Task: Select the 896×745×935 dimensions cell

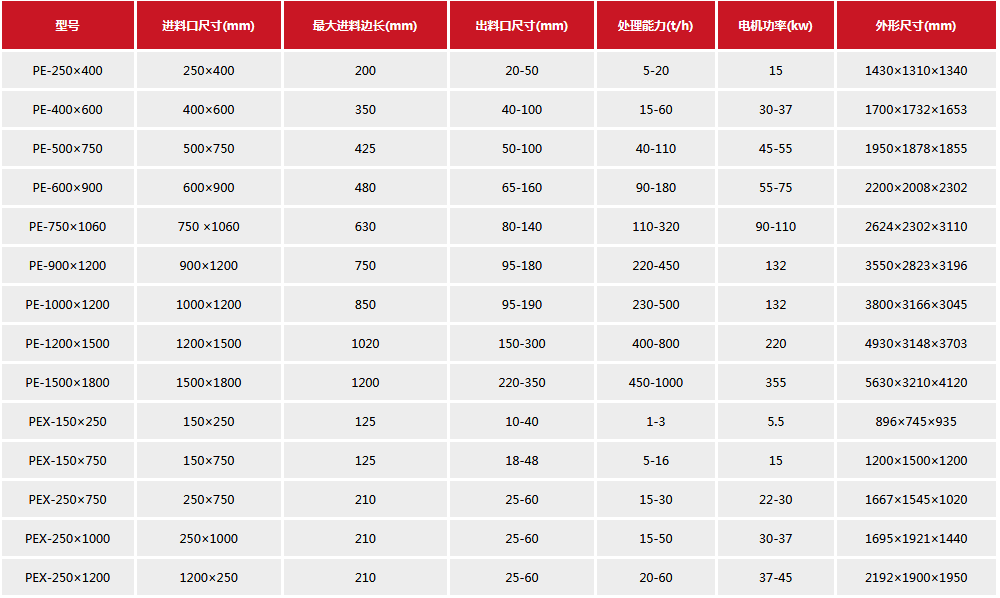Action: click(915, 422)
